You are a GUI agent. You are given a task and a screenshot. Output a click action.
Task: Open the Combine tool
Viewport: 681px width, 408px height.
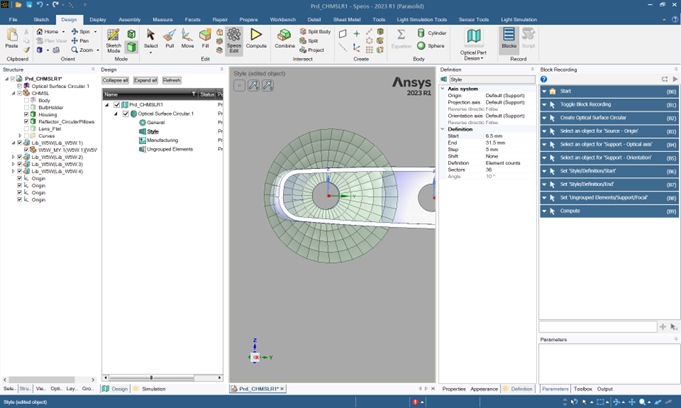point(284,38)
